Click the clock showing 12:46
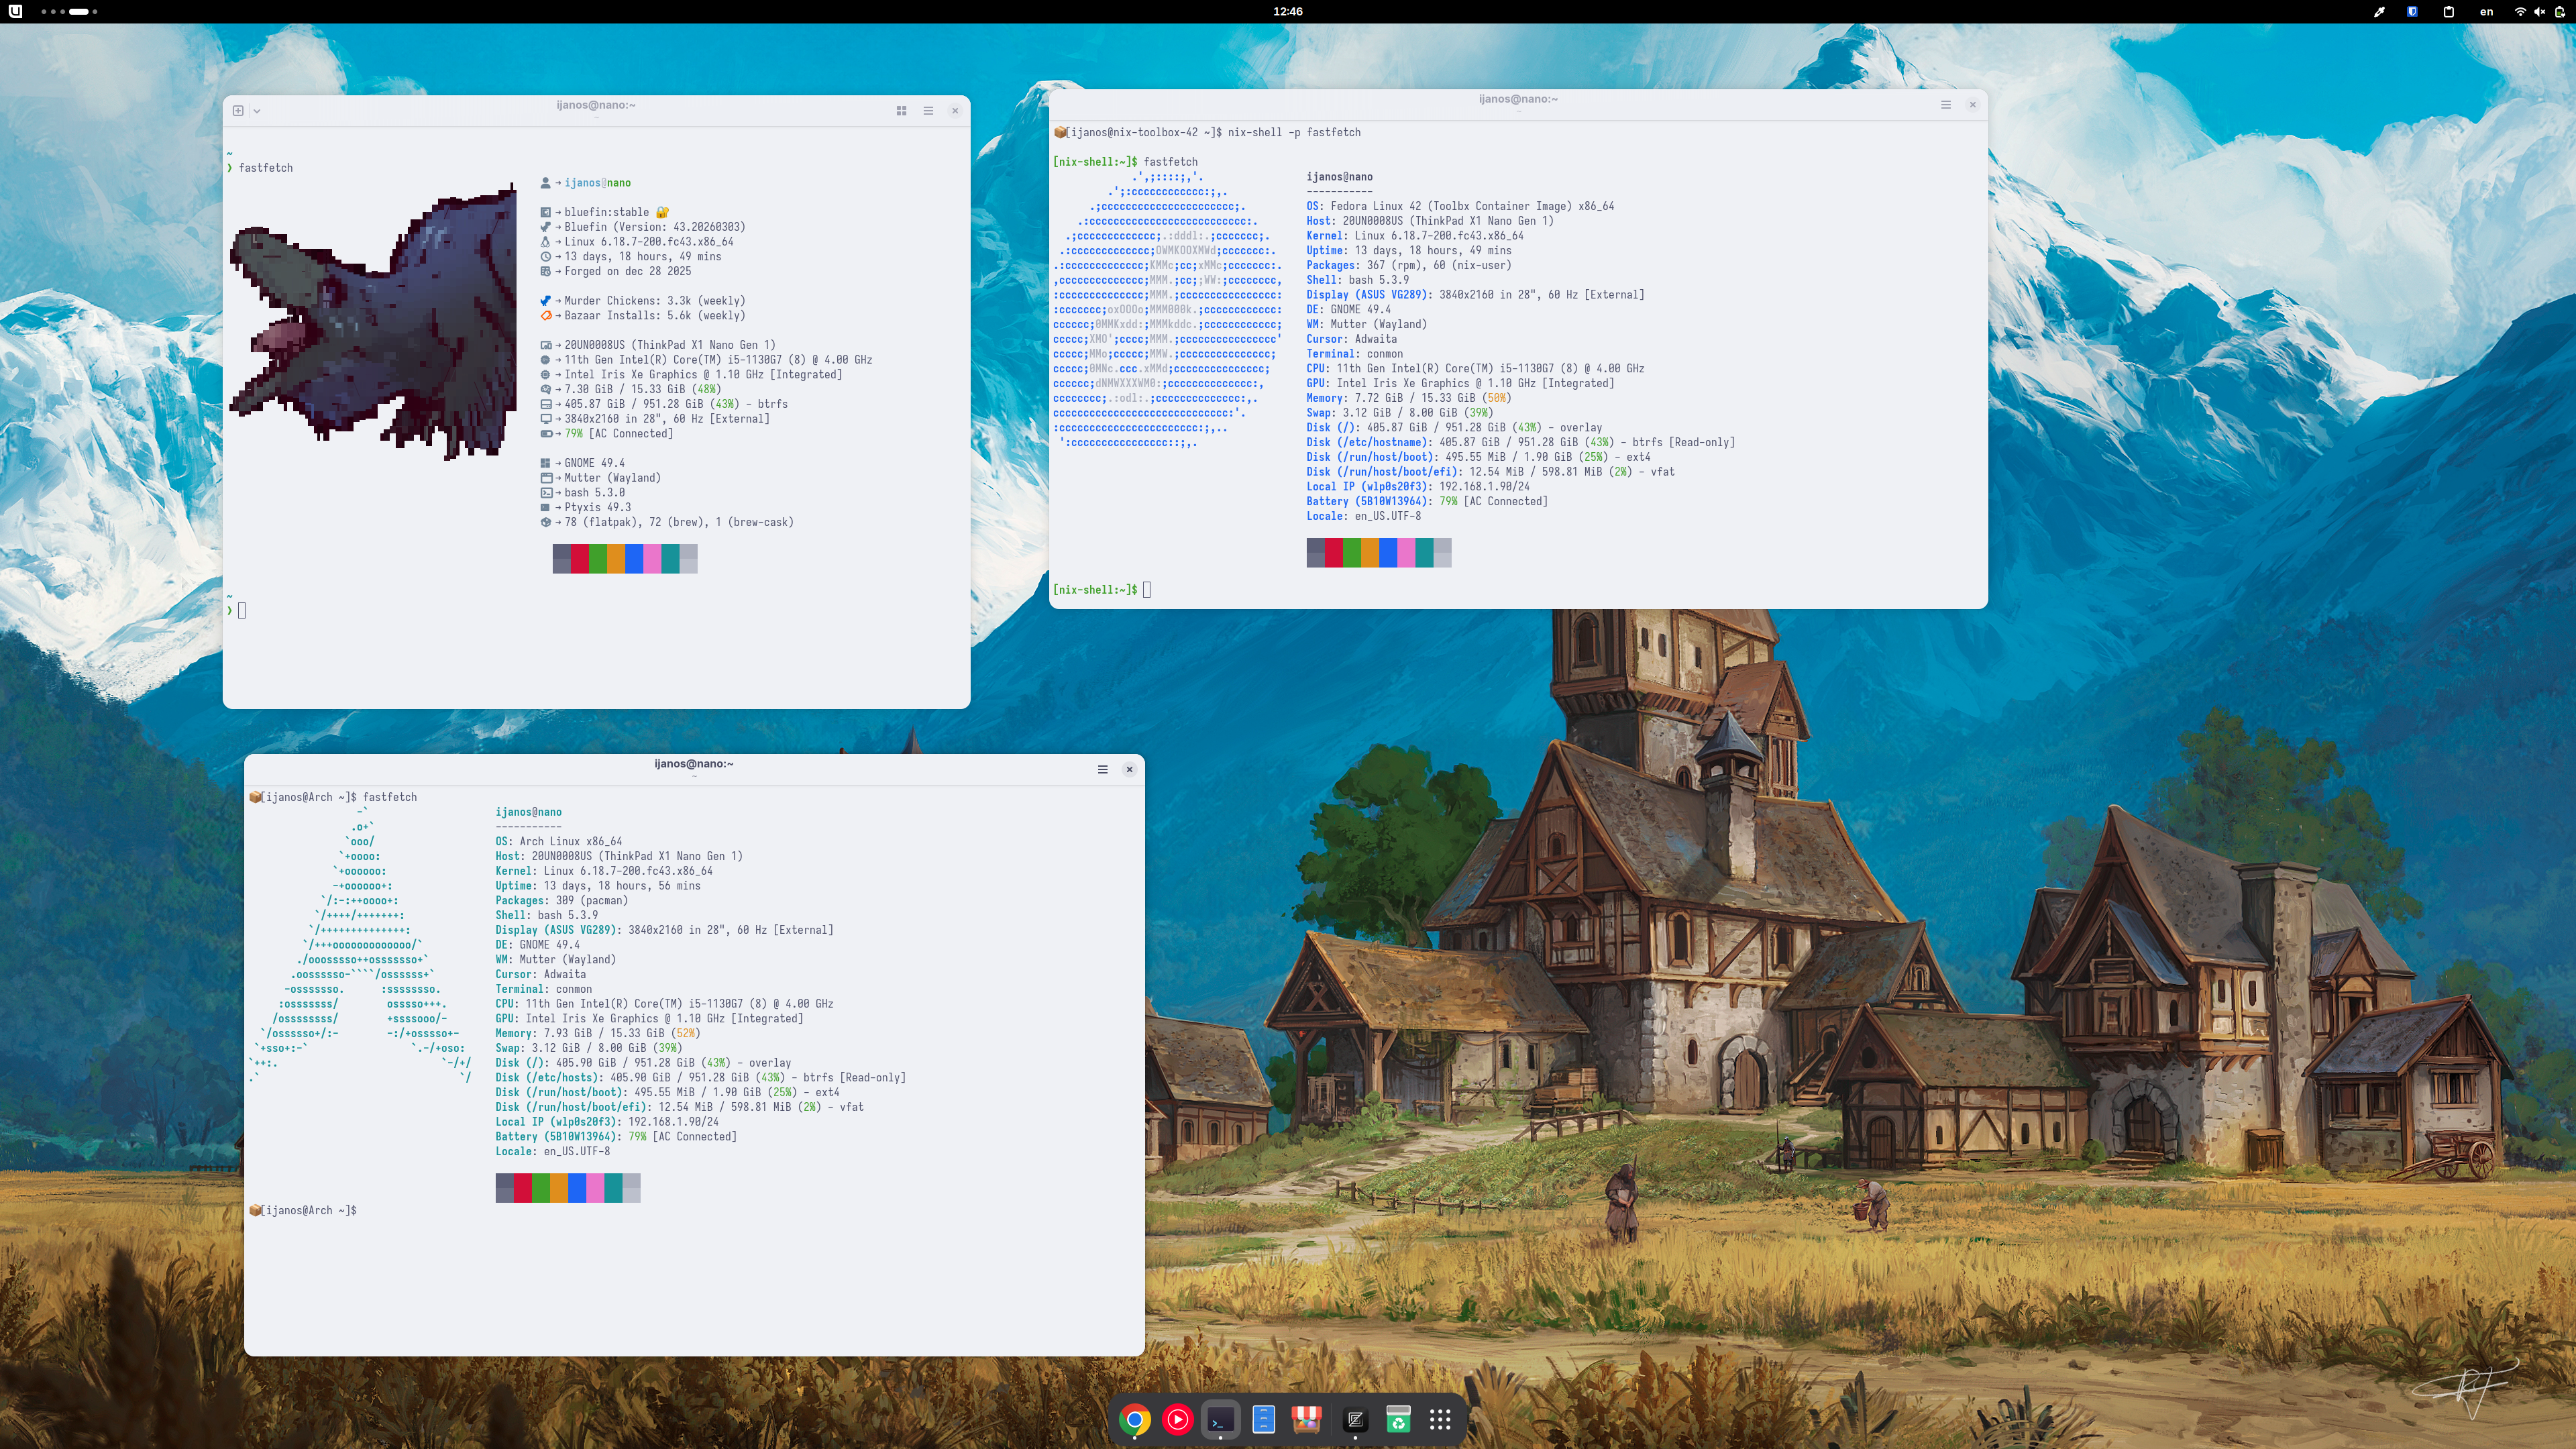The image size is (2576, 1449). click(x=1287, y=12)
